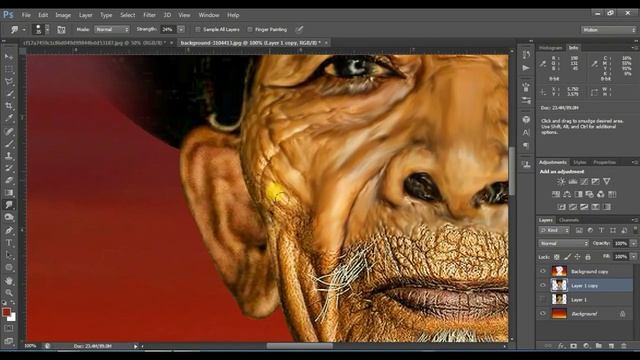Enable Sample All Layers checkbox
Image resolution: width=640 pixels, height=360 pixels.
198,29
